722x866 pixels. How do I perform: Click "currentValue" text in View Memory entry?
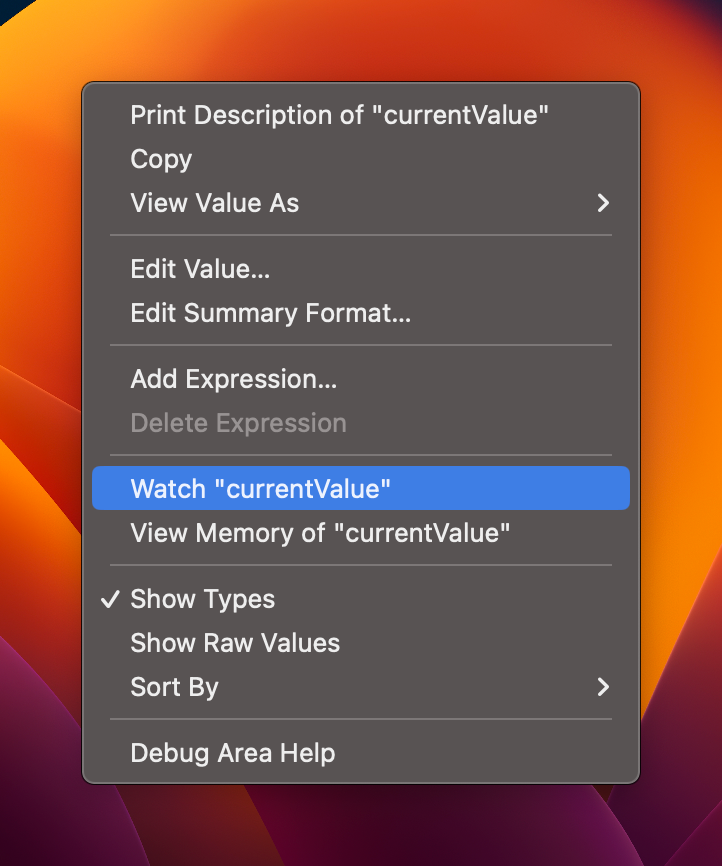coord(427,533)
